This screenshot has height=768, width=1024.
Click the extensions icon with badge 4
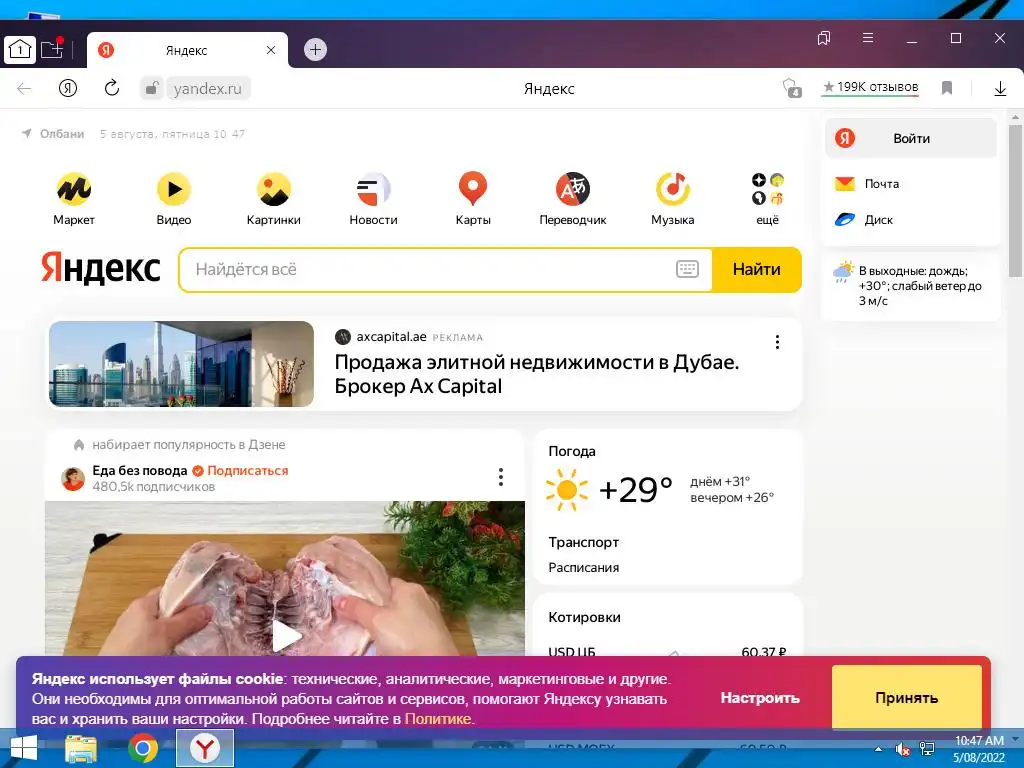click(x=792, y=88)
